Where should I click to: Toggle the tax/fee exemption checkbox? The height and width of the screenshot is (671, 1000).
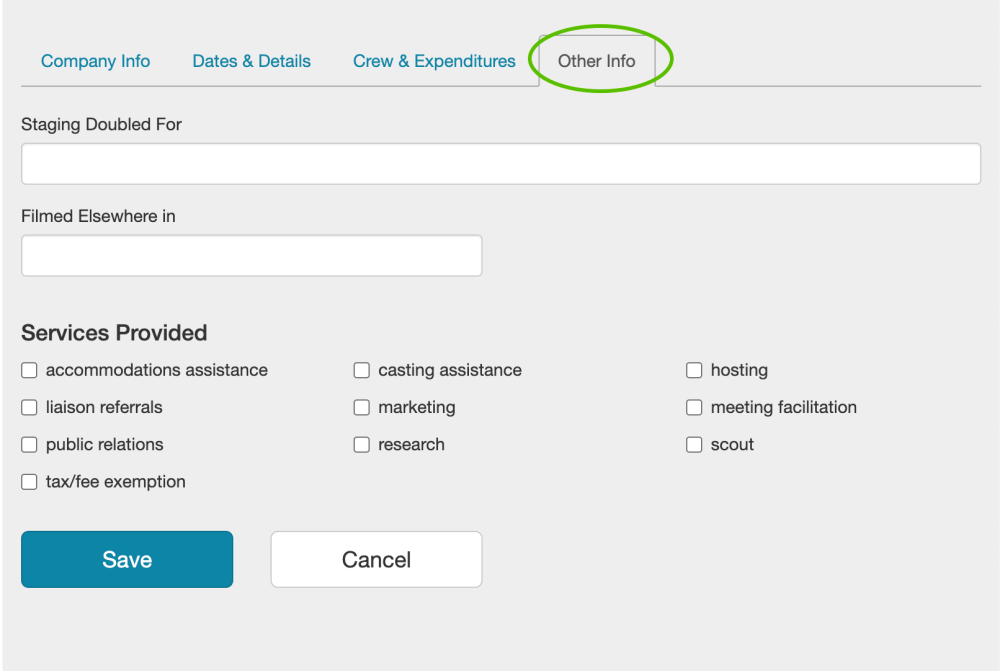[29, 482]
